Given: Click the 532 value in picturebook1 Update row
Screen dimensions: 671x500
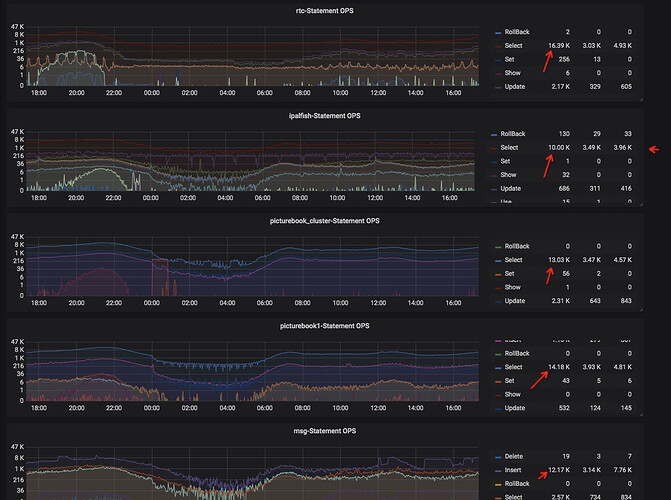Looking at the screenshot, I should [x=564, y=408].
